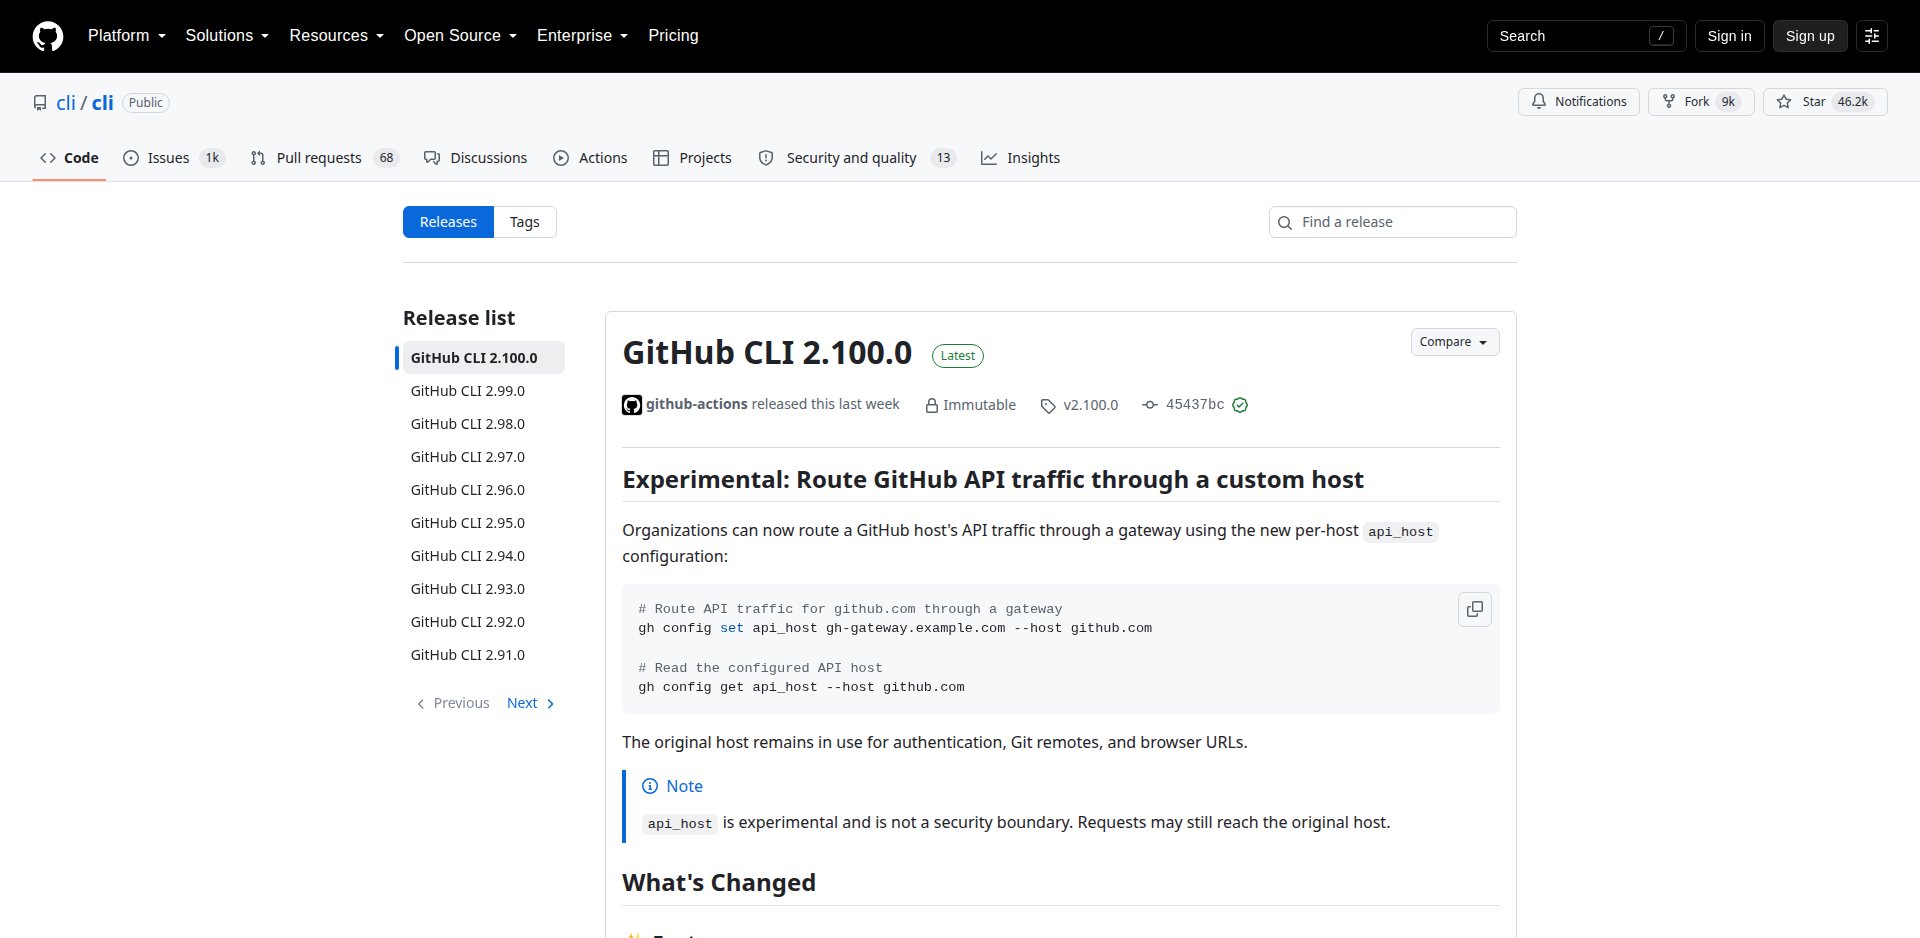Open the Pull requests tab

324,158
